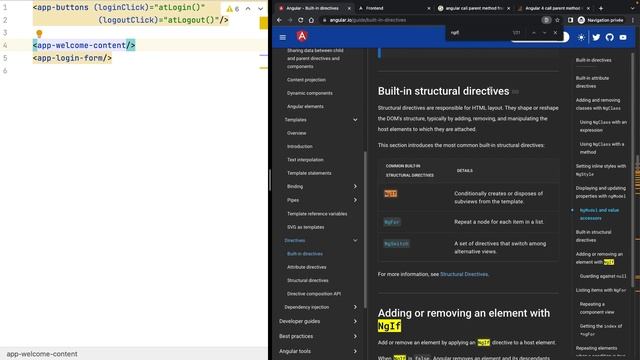Image resolution: width=640 pixels, height=360 pixels.
Task: Click the find-in-page search field
Action: (478, 33)
